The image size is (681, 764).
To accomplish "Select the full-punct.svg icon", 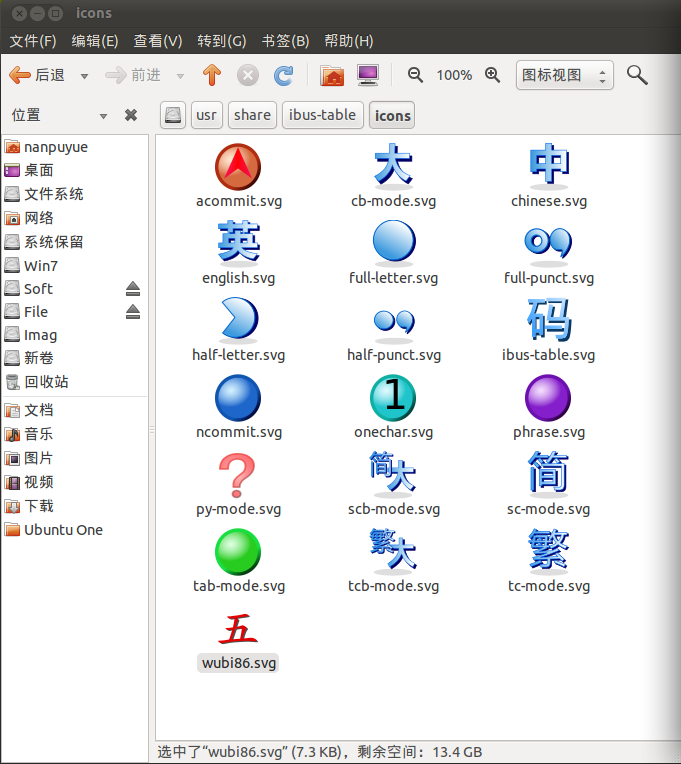I will tap(549, 246).
